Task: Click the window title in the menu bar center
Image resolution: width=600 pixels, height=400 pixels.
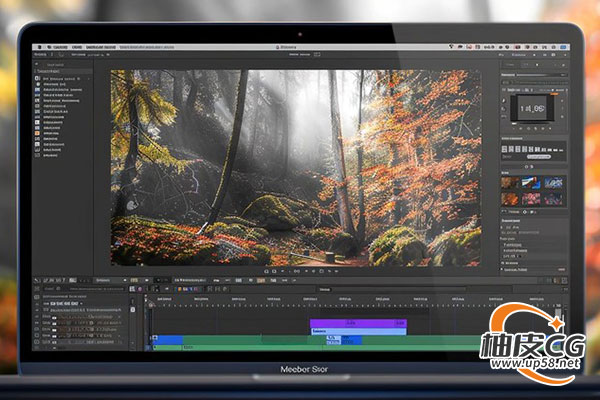Action: [x=286, y=47]
